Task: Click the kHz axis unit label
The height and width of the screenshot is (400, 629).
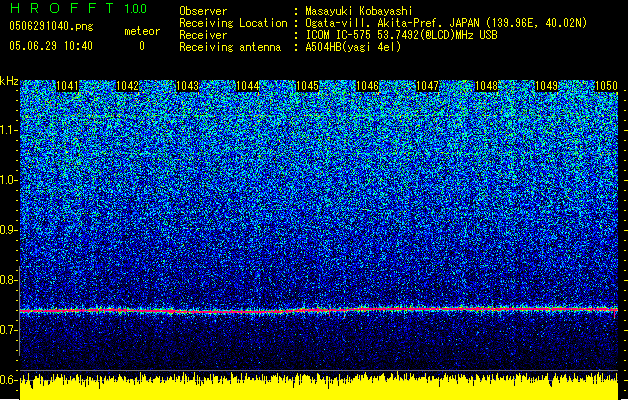Action: (9, 81)
